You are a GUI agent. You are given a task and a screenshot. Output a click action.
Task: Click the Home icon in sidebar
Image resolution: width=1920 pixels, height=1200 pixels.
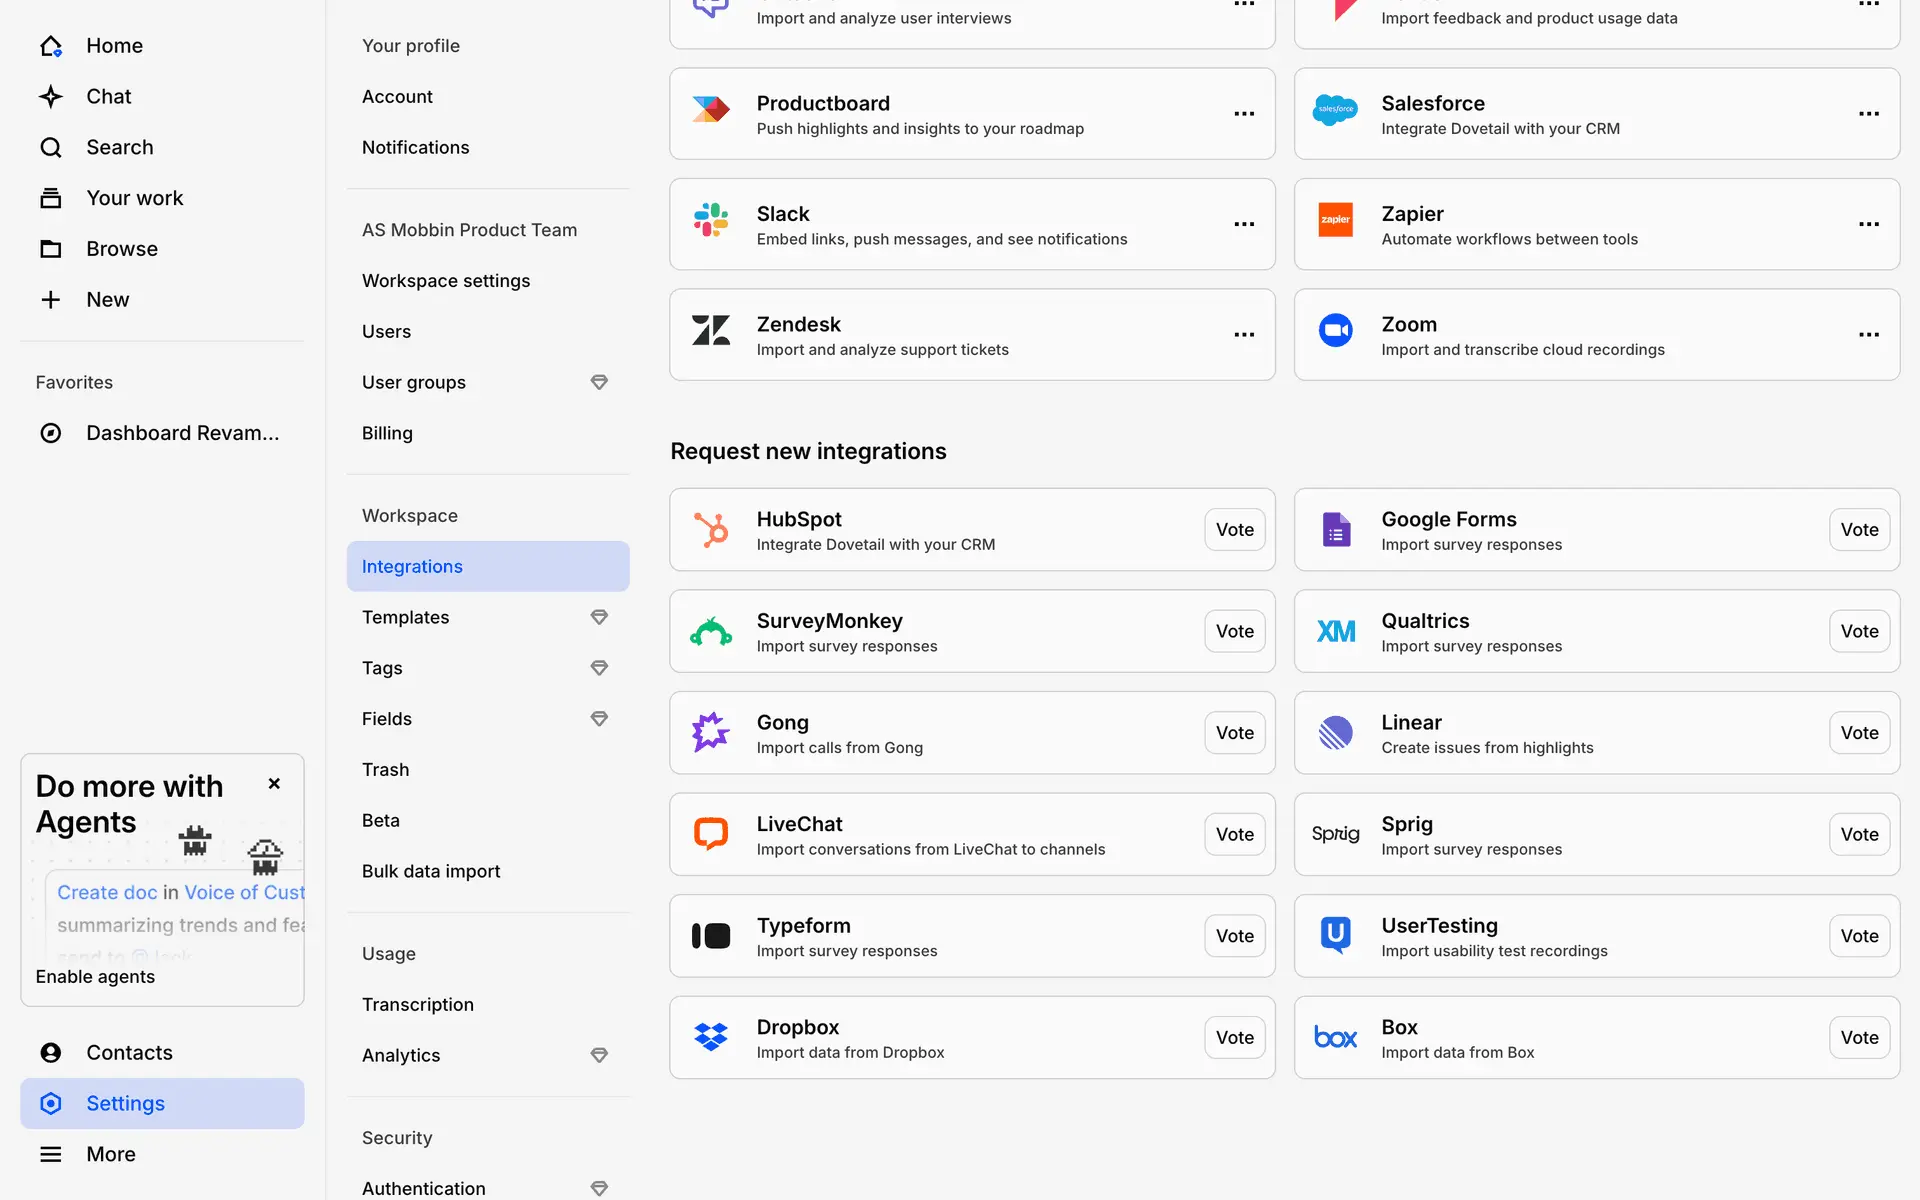(x=51, y=46)
